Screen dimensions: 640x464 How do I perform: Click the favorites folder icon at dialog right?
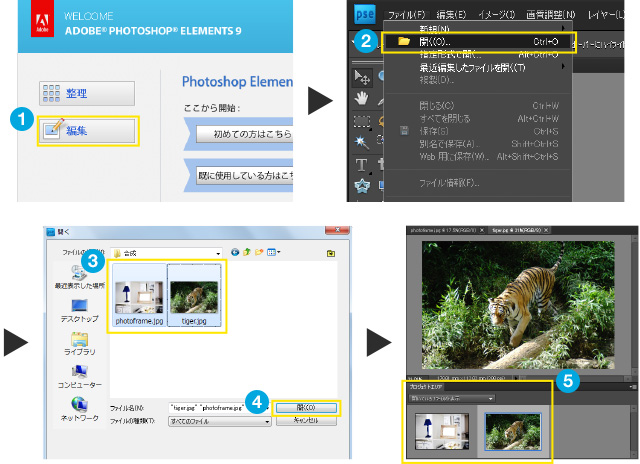point(331,253)
